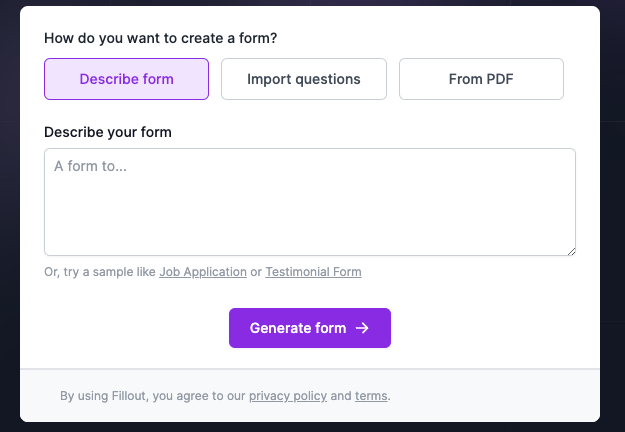Click the 'Or, try a sample like' text
This screenshot has height=432, width=625.
click(100, 272)
